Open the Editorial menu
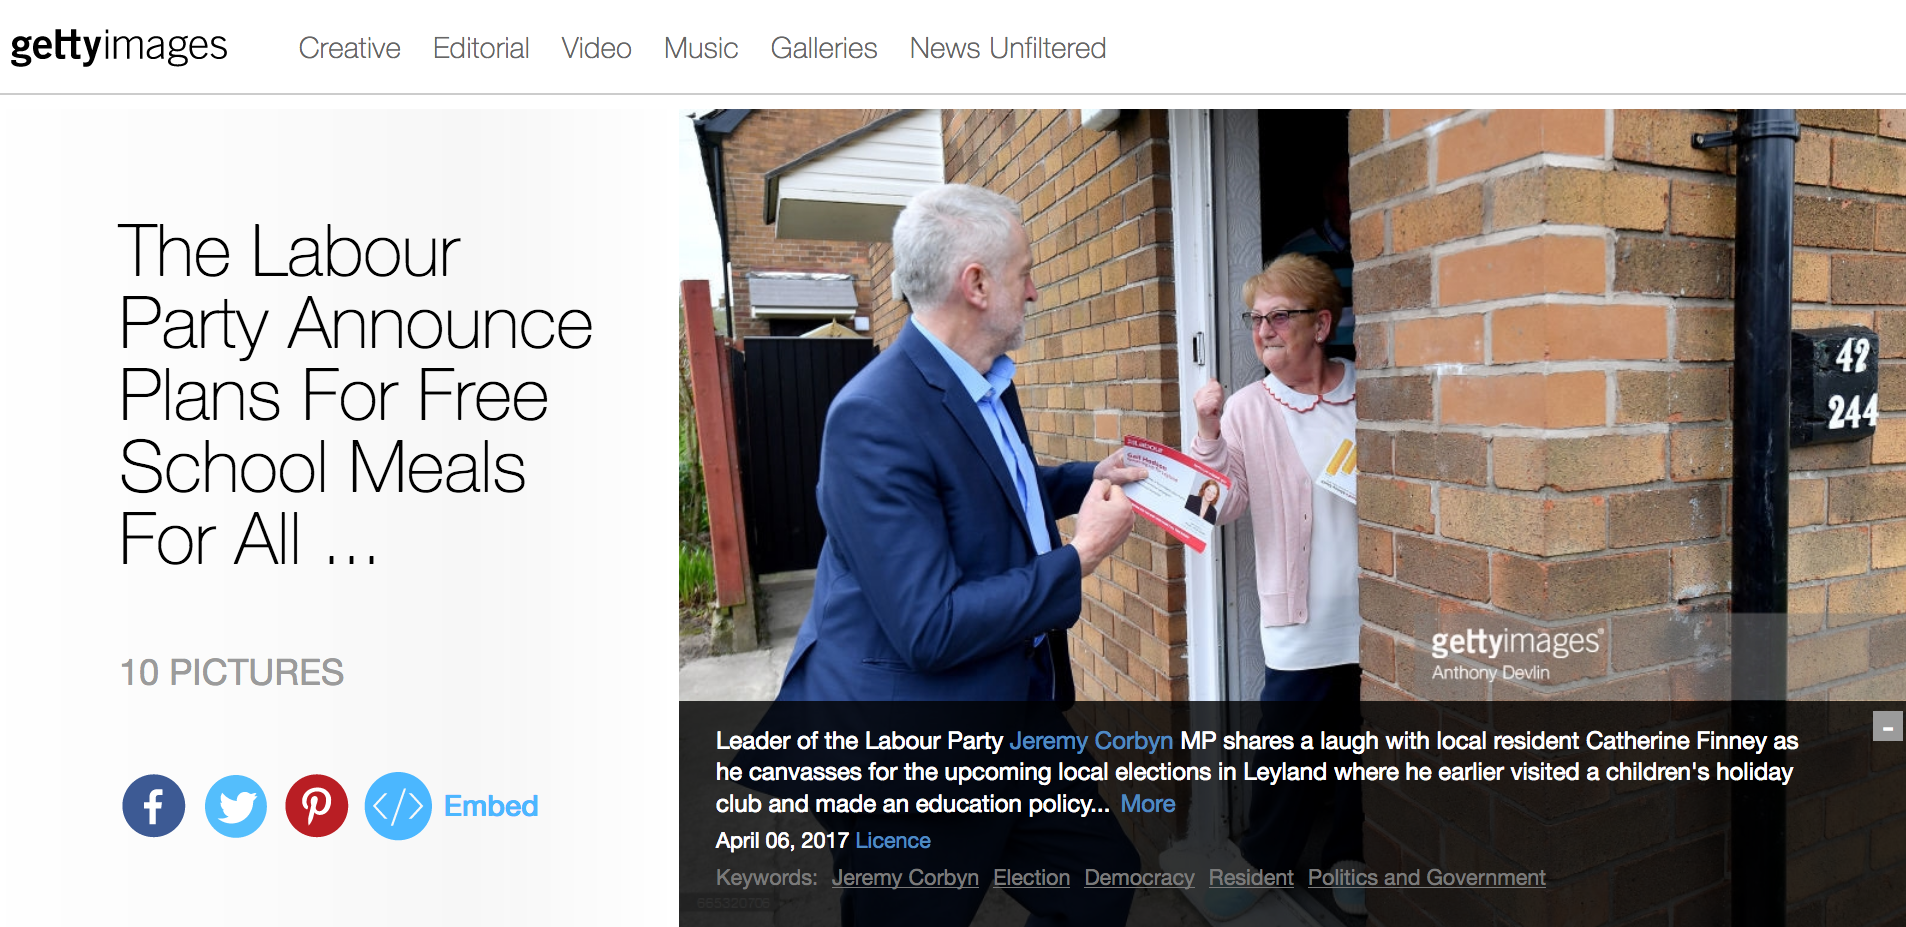 pyautogui.click(x=481, y=48)
